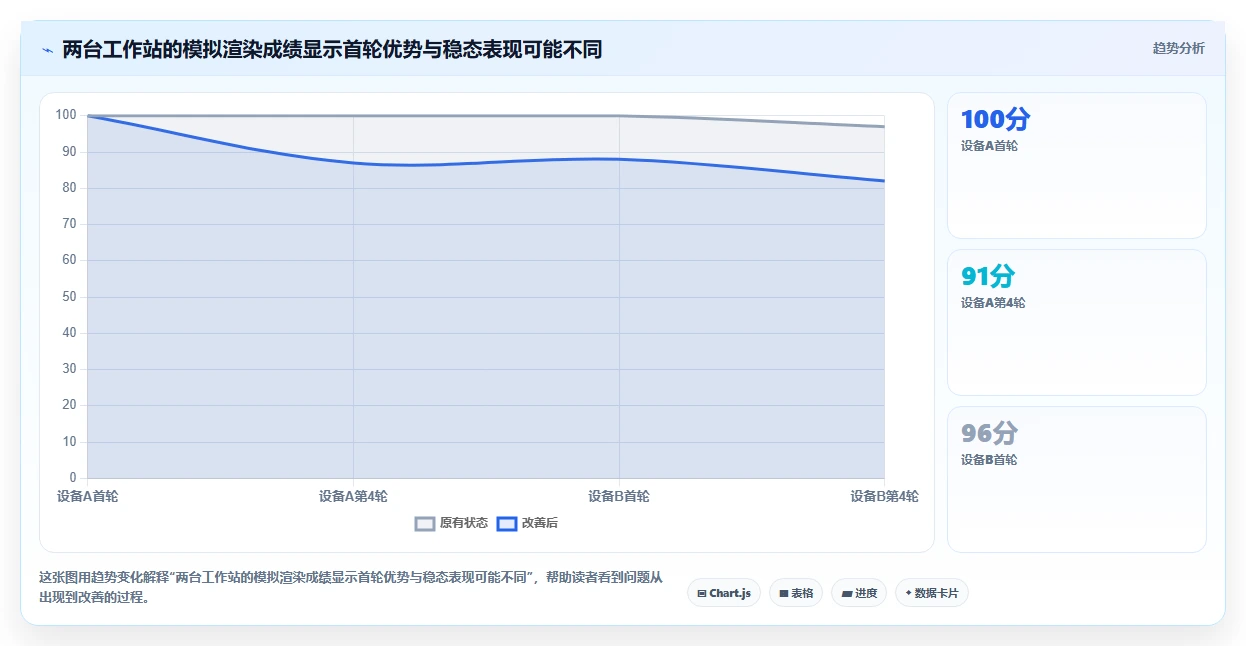Click the y-axis value 30
Screen dimensions: 1246x646
point(69,369)
